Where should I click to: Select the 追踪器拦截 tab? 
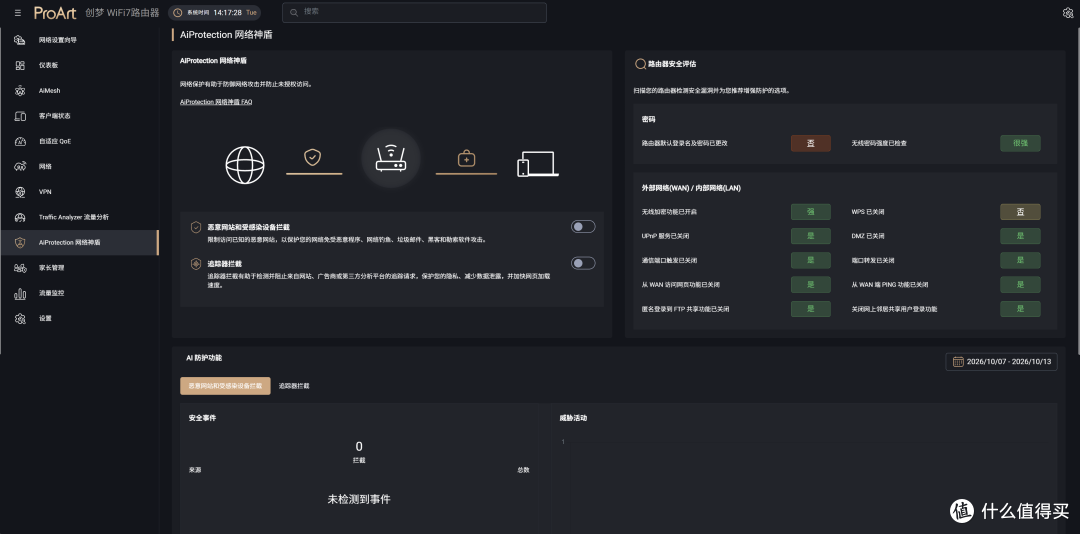point(294,386)
